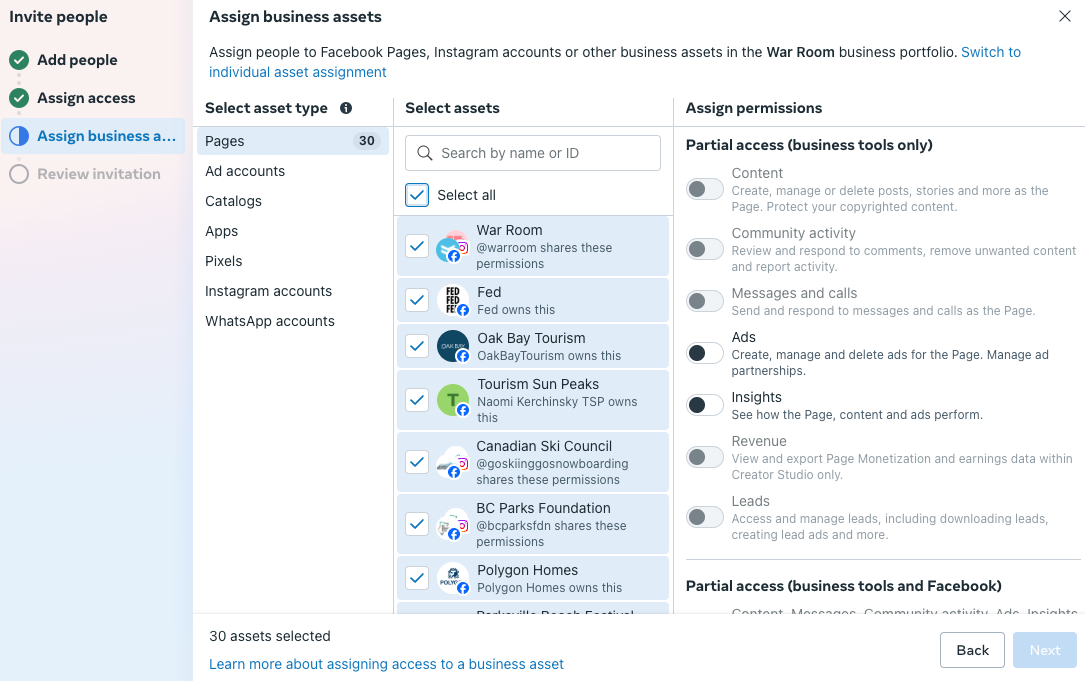Click the Oak Bay Tourism page logo
This screenshot has height=681, width=1085.
tap(452, 346)
